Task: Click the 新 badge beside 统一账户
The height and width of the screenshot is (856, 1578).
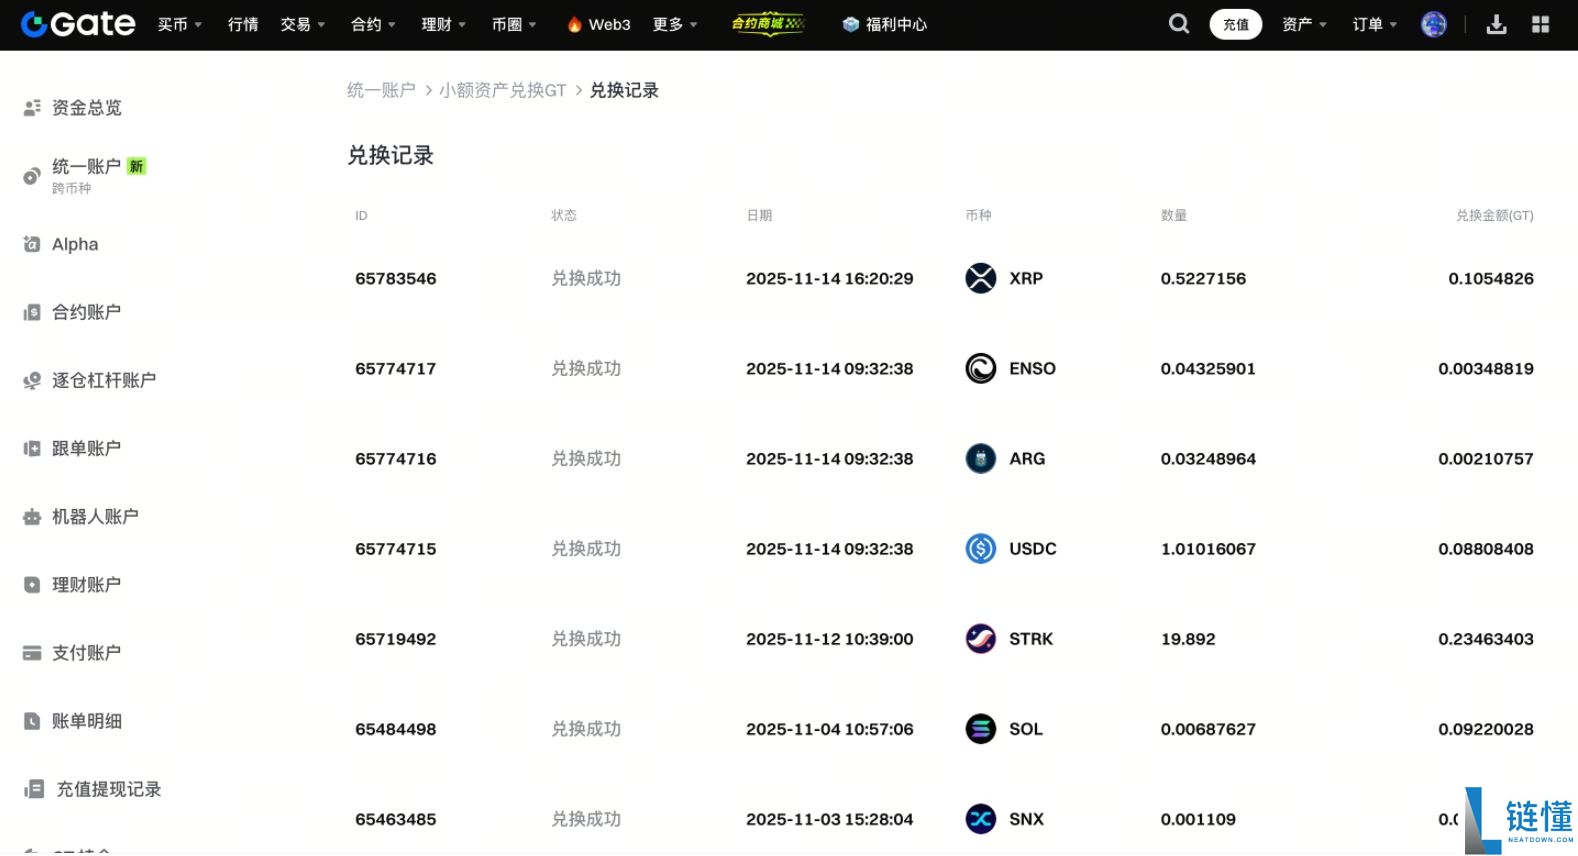Action: pyautogui.click(x=137, y=166)
